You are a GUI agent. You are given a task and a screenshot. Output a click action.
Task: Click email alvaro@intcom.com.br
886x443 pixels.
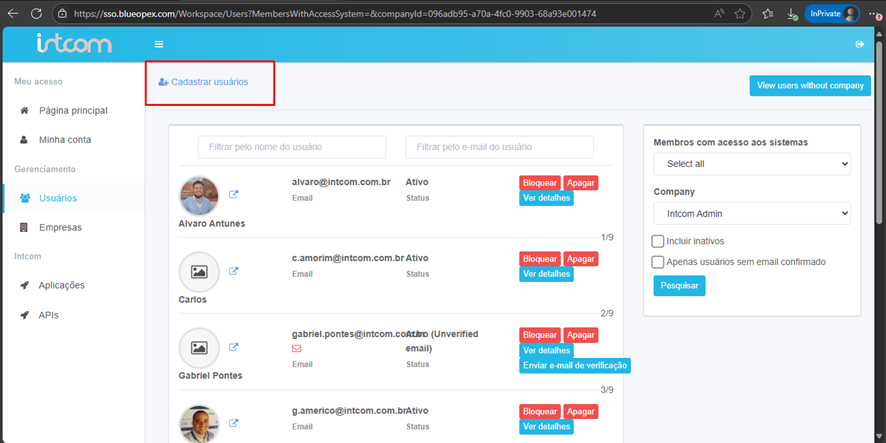(x=341, y=183)
